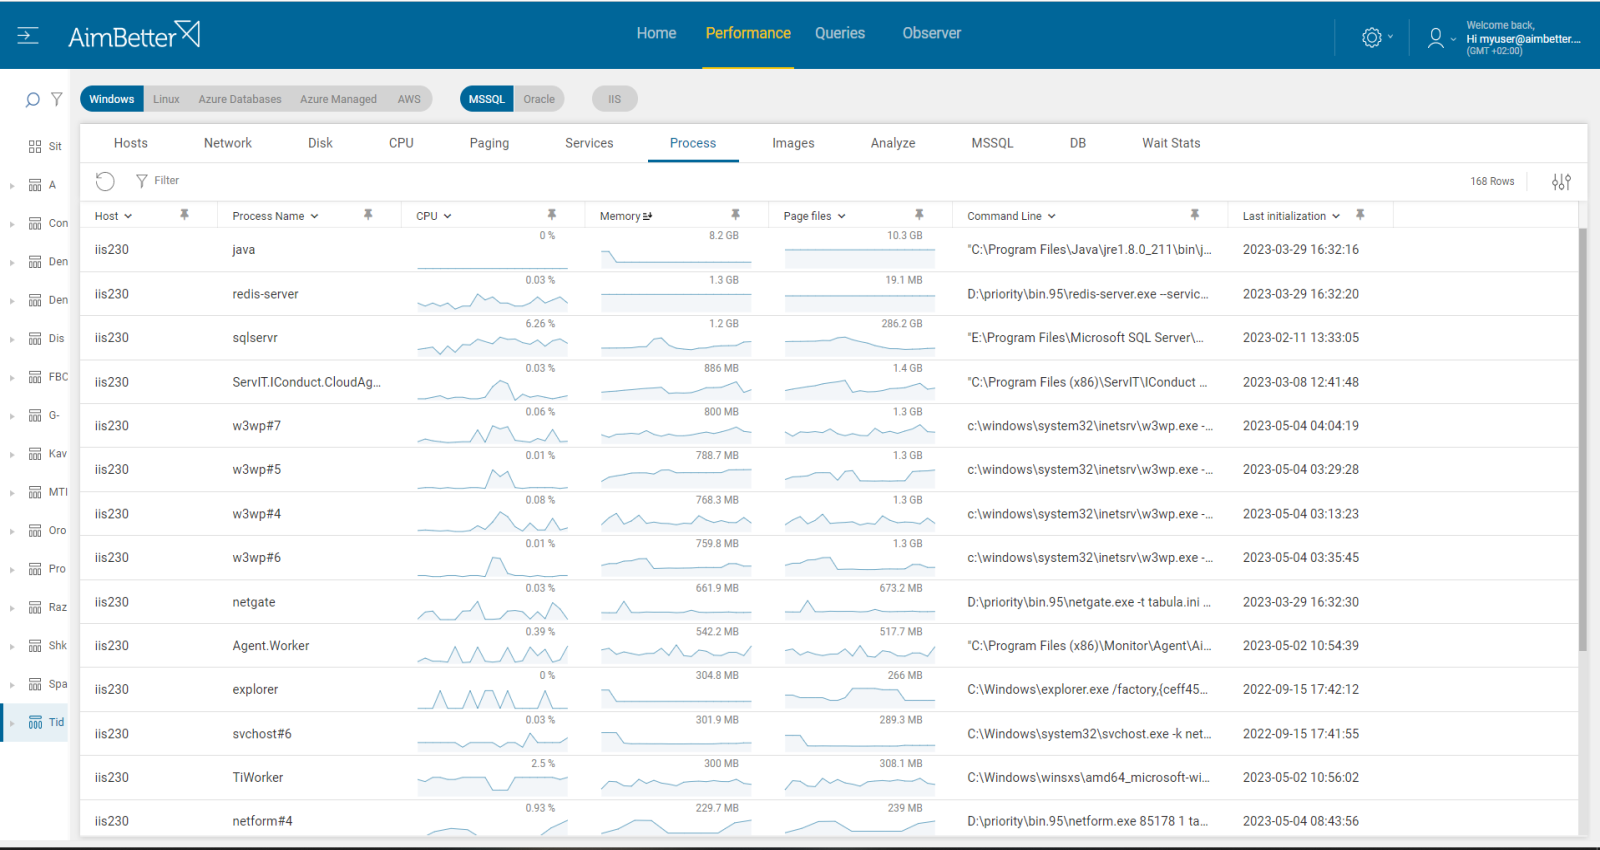Screen dimensions: 1600x850
Task: Open the Command Line column dropdown
Action: click(x=1052, y=217)
